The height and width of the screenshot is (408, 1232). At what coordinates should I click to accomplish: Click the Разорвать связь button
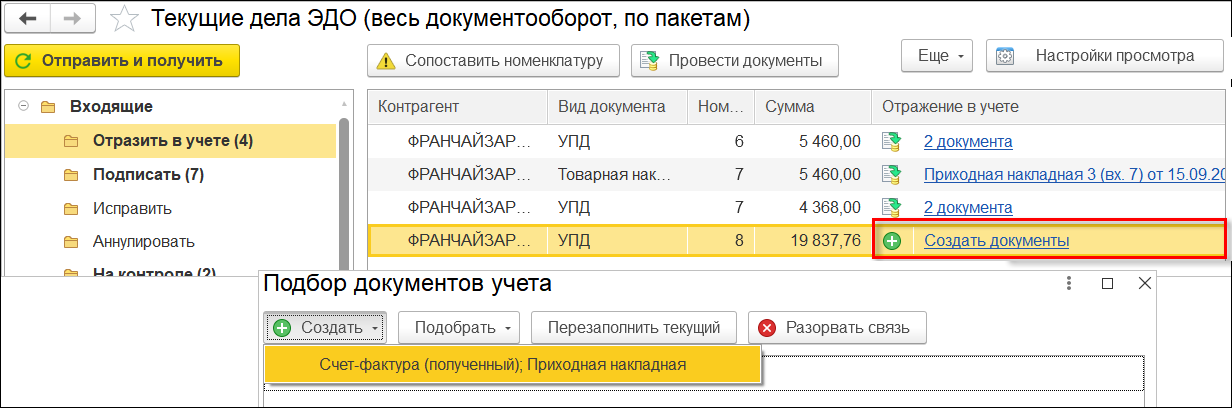(840, 327)
